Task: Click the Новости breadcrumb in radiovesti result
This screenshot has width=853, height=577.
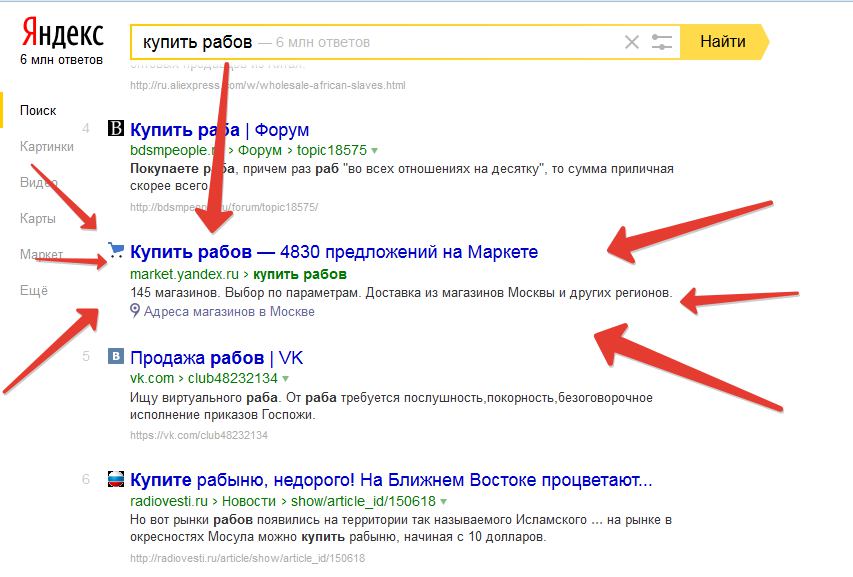Action: 249,501
